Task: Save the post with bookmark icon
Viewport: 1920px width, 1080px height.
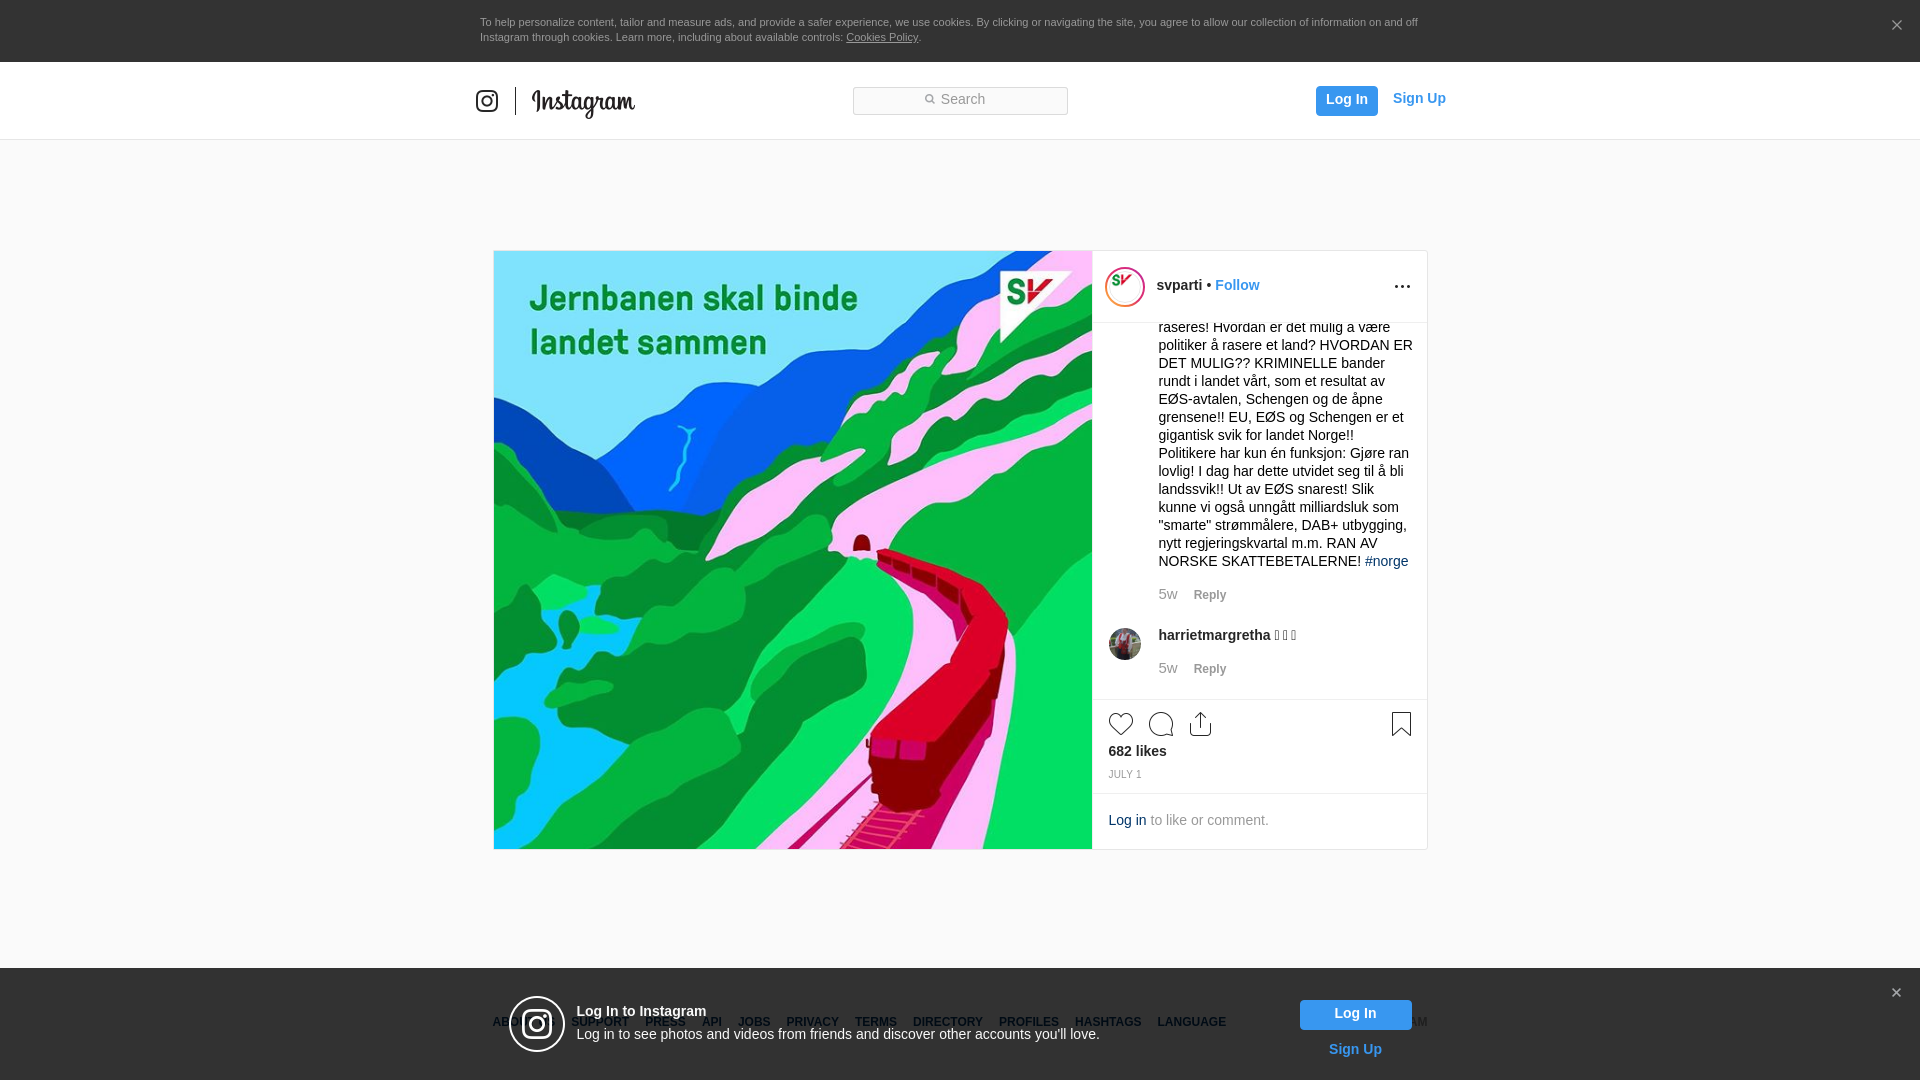Action: [x=1401, y=724]
